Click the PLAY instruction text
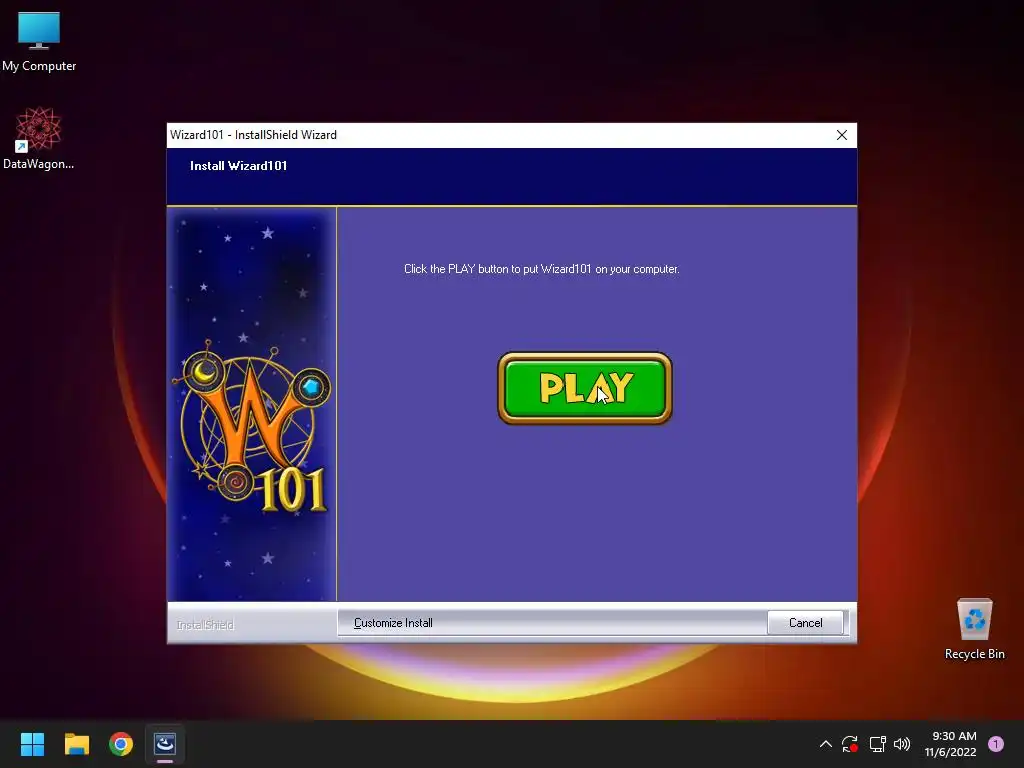 541,269
